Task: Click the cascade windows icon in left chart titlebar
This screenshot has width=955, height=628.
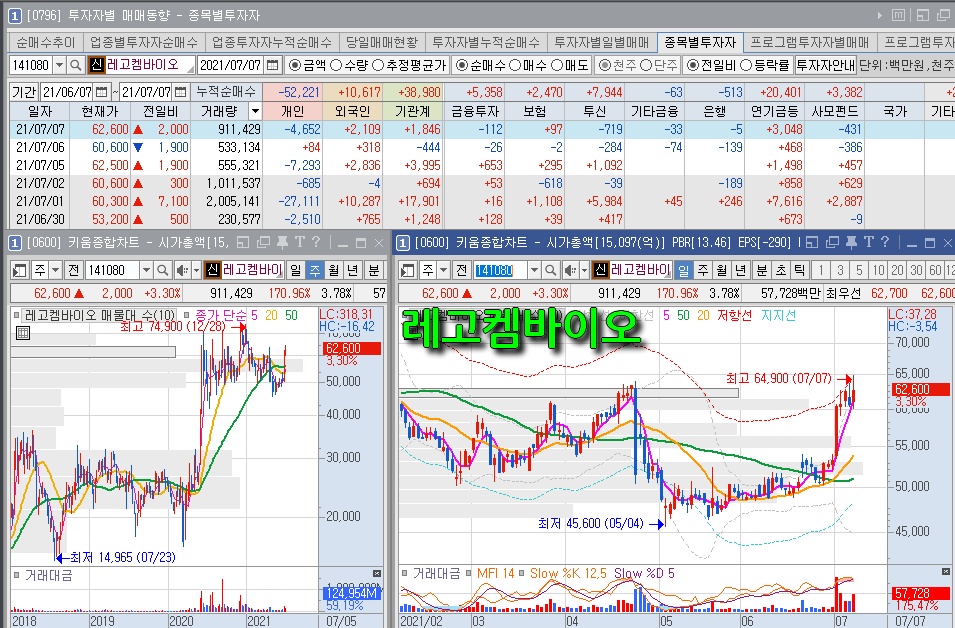Action: click(x=263, y=242)
